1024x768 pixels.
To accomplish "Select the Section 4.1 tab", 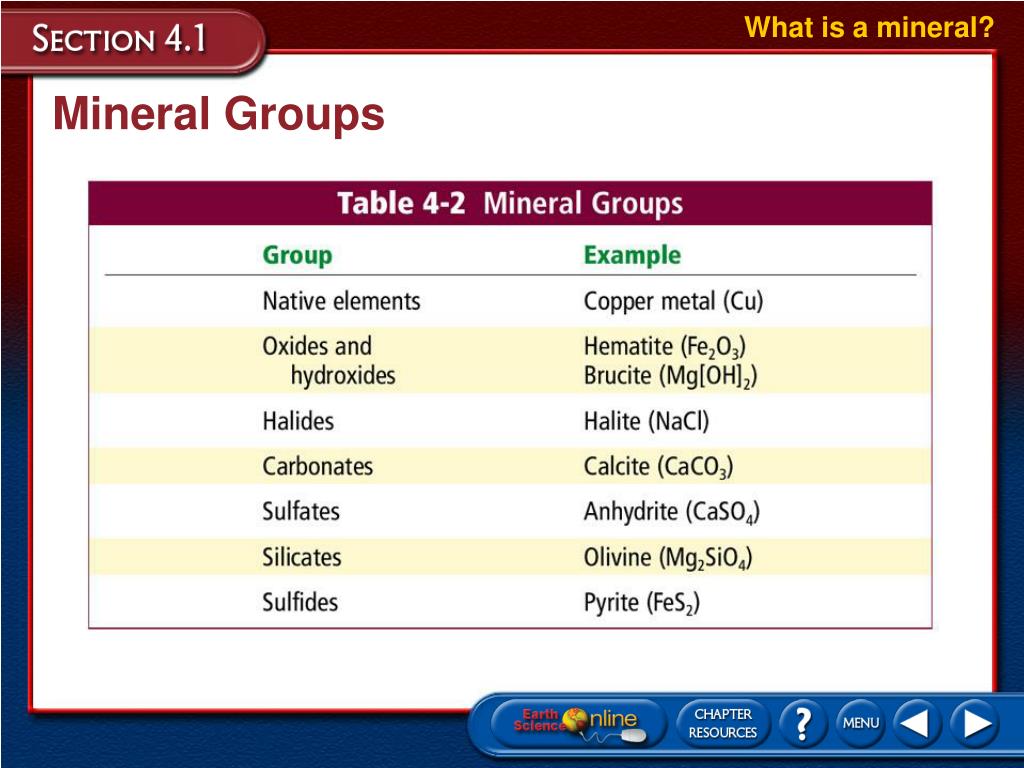I will [x=133, y=39].
